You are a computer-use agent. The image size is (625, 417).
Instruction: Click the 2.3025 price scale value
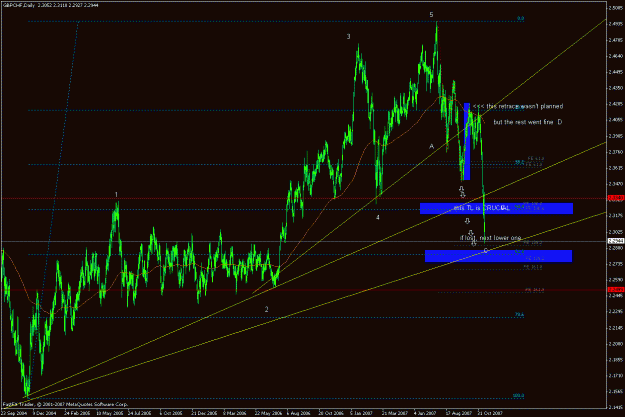(616, 232)
